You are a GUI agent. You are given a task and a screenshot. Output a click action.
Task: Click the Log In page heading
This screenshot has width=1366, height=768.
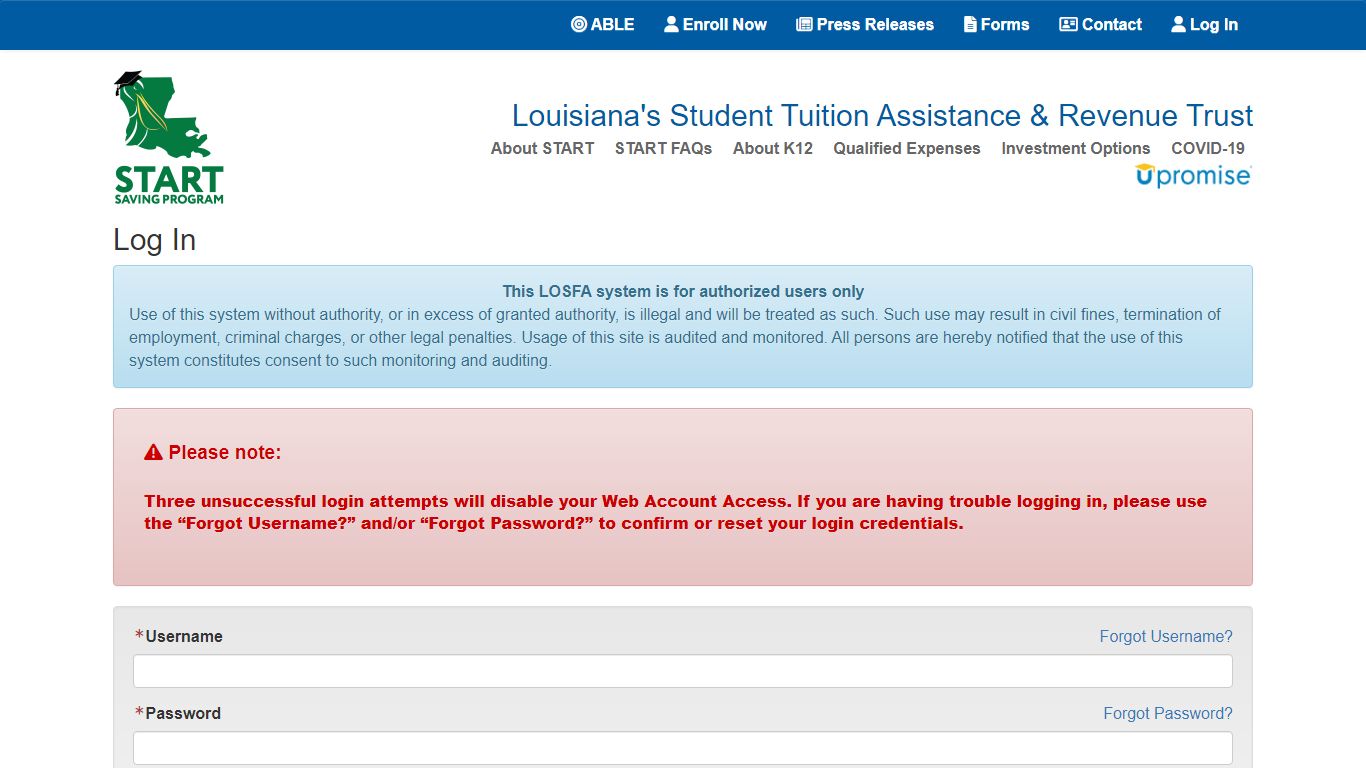pyautogui.click(x=154, y=240)
